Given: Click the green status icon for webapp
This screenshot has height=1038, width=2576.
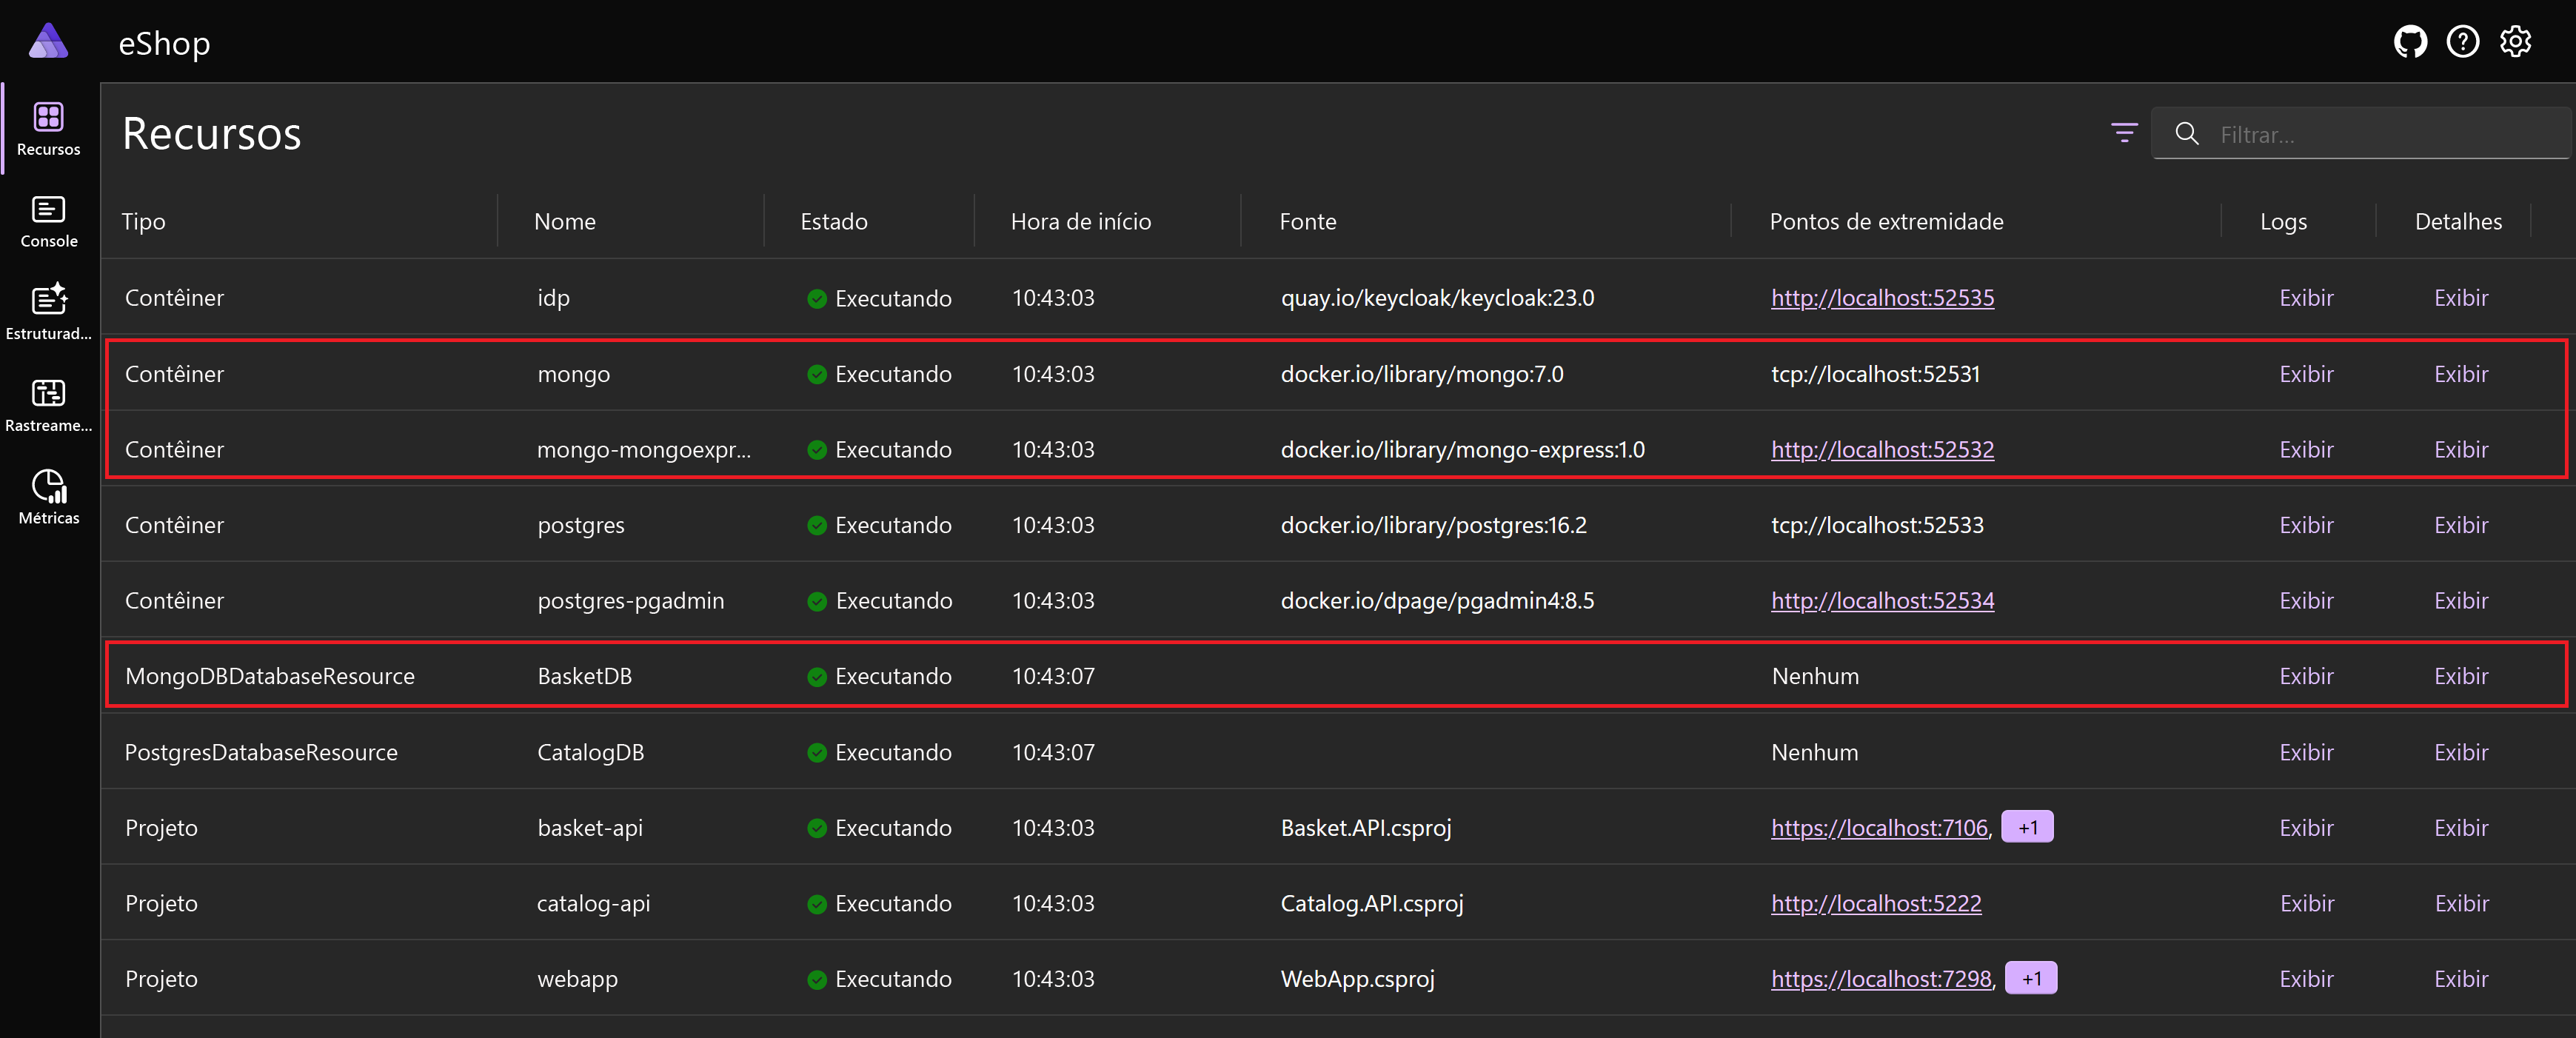Looking at the screenshot, I should tap(817, 980).
